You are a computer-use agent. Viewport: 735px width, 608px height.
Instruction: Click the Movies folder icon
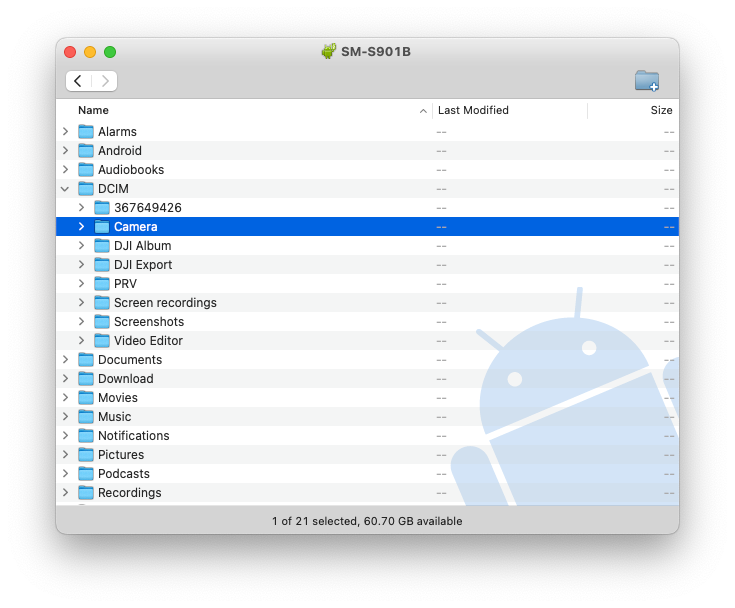[x=86, y=398]
